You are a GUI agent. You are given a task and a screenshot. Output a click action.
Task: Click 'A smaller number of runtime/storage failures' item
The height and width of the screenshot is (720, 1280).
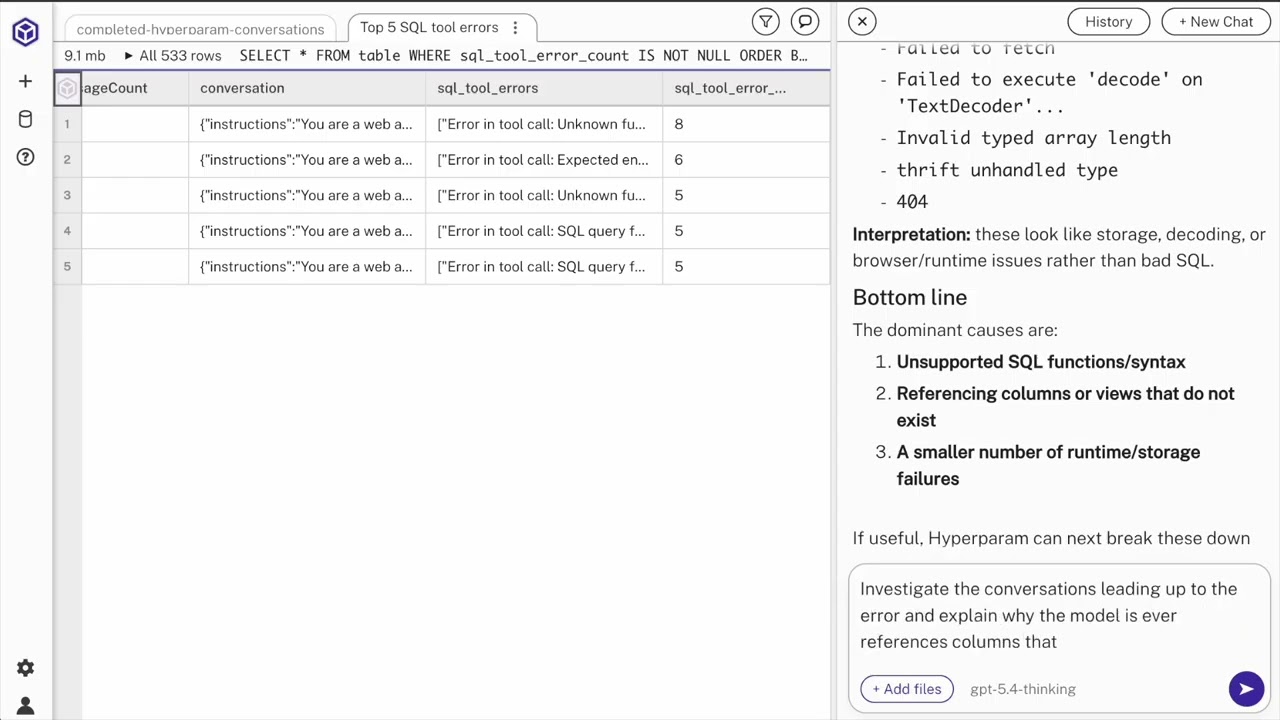click(x=1048, y=465)
